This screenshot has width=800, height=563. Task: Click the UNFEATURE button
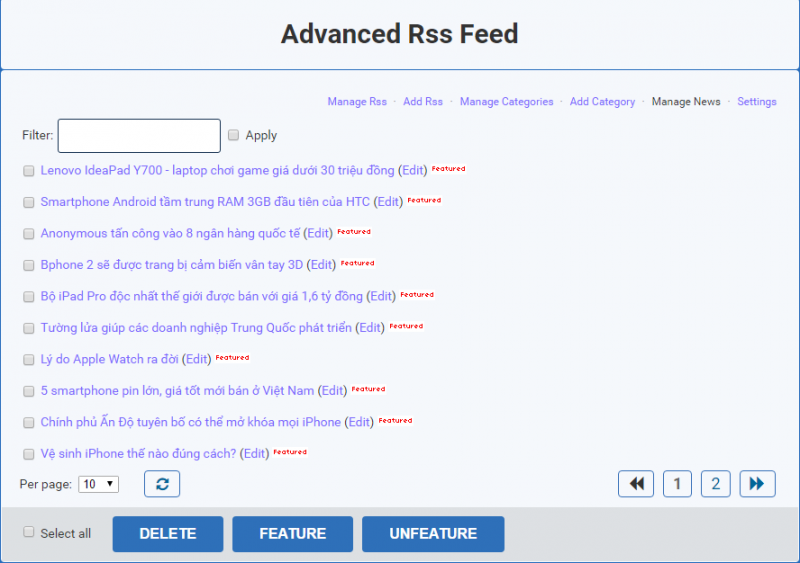(x=433, y=533)
